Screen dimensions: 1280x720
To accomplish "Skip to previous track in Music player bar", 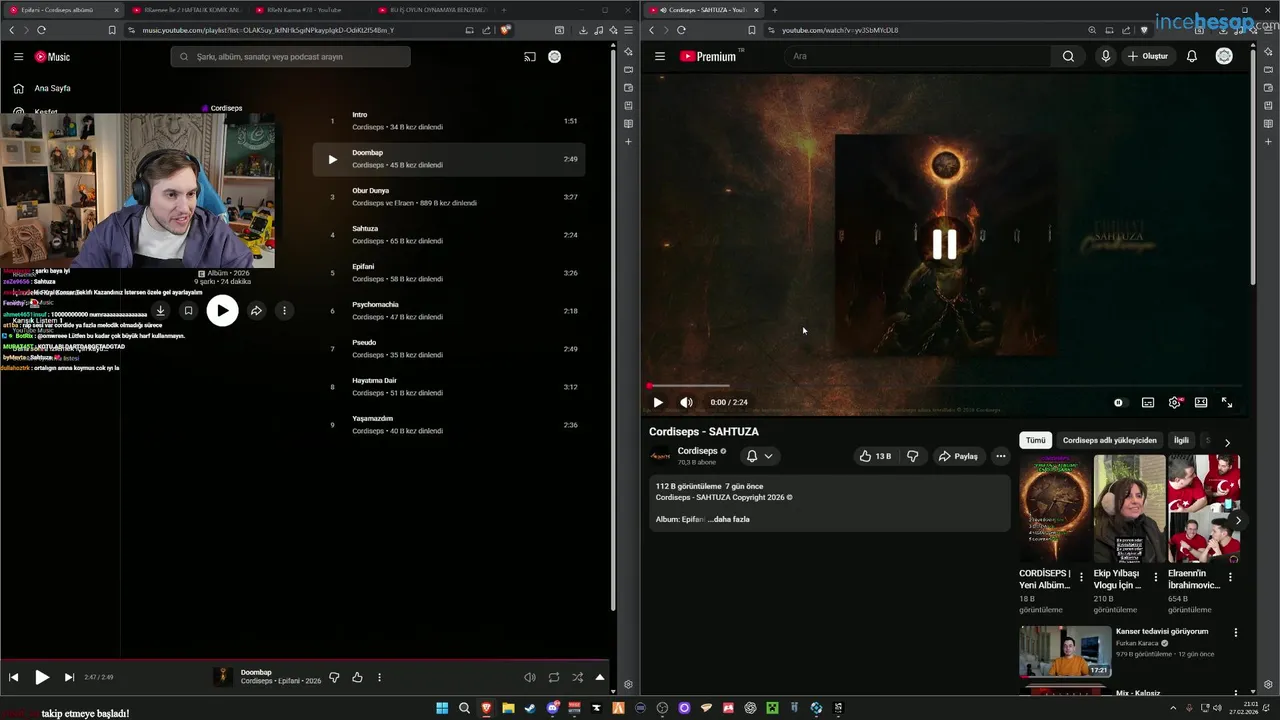I will pos(14,677).
